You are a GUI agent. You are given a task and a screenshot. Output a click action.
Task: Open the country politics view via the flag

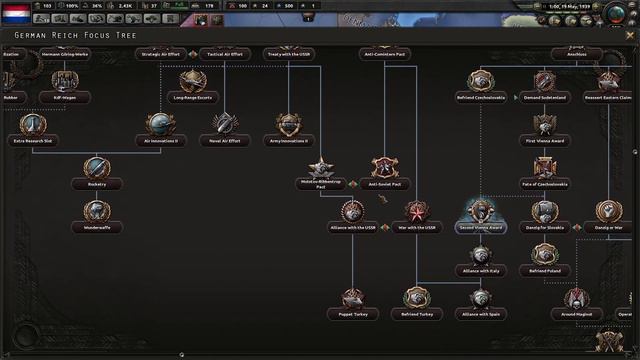click(16, 13)
